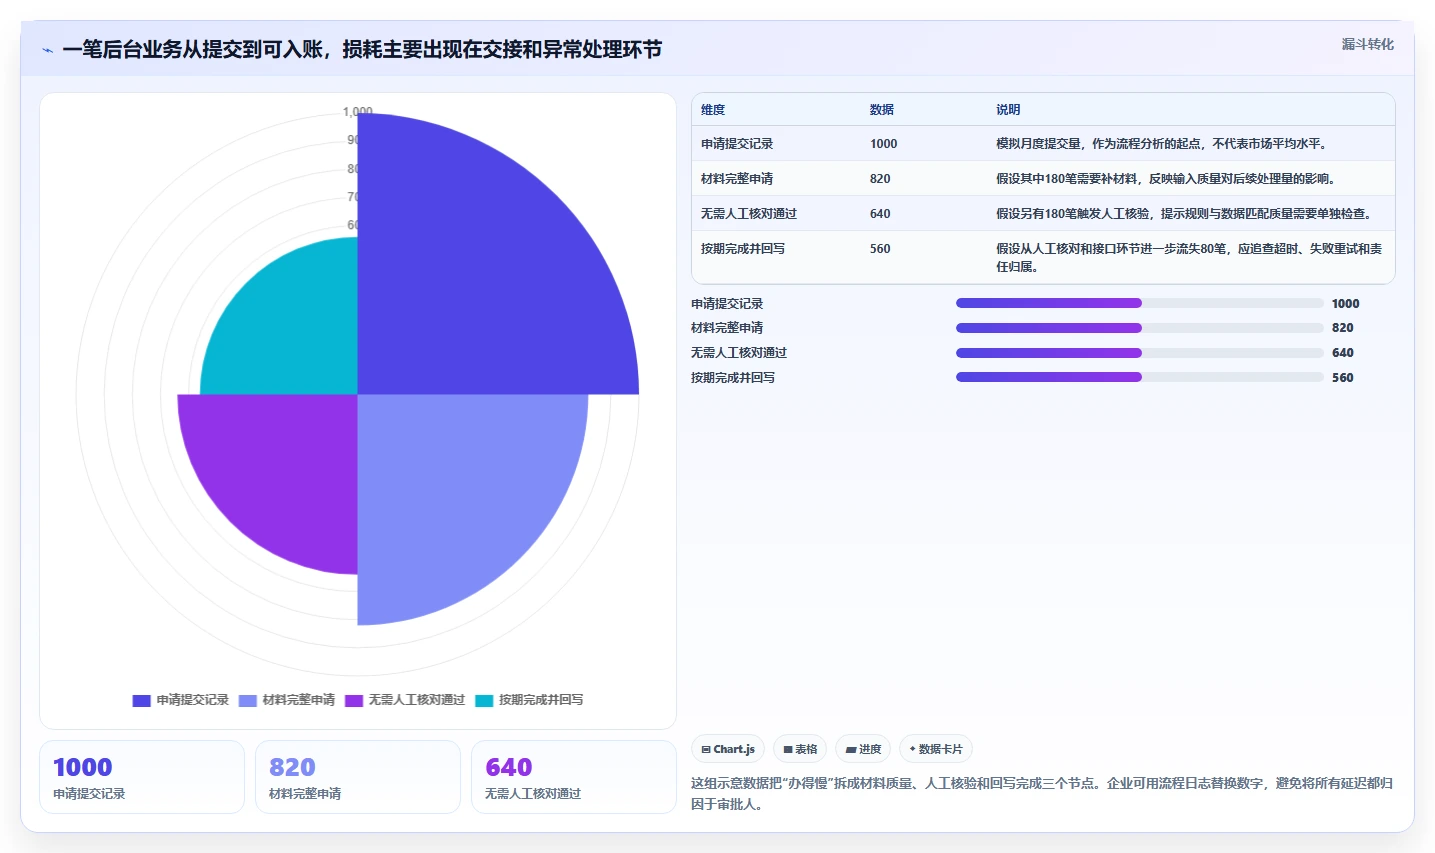The width and height of the screenshot is (1435, 853).
Task: Click the 数据卡片 tag chip
Action: (x=936, y=749)
